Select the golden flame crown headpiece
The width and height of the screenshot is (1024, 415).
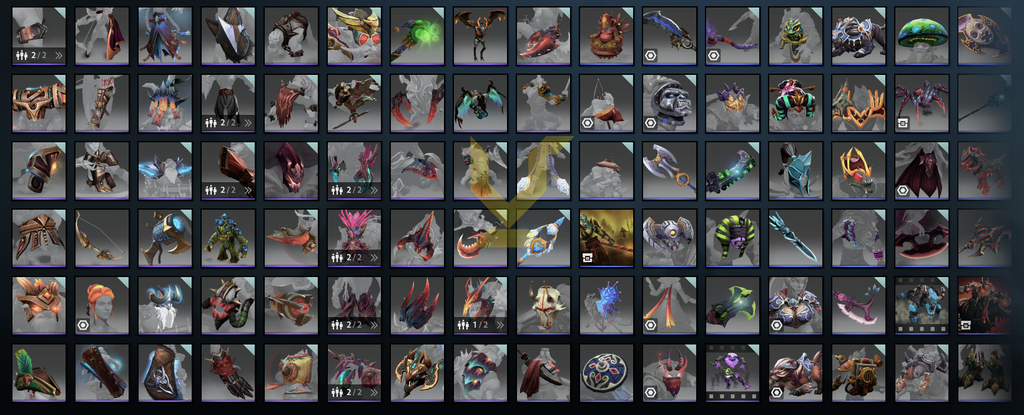click(858, 171)
